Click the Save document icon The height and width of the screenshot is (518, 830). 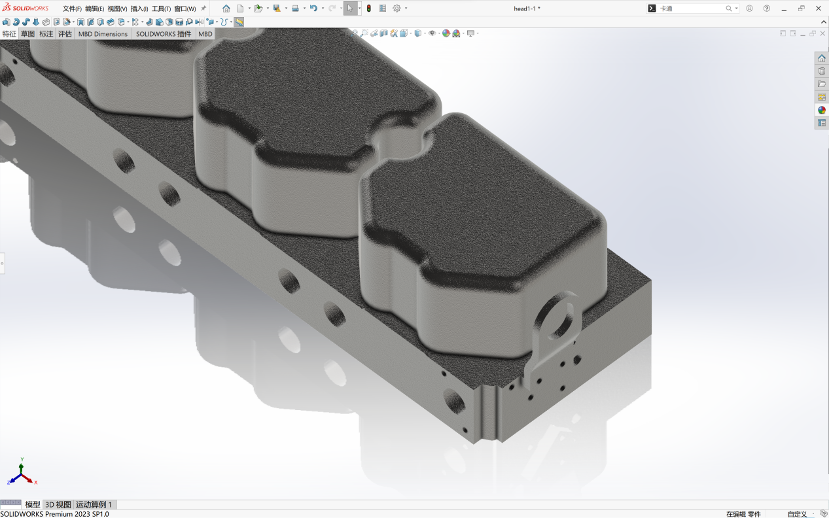coord(276,8)
